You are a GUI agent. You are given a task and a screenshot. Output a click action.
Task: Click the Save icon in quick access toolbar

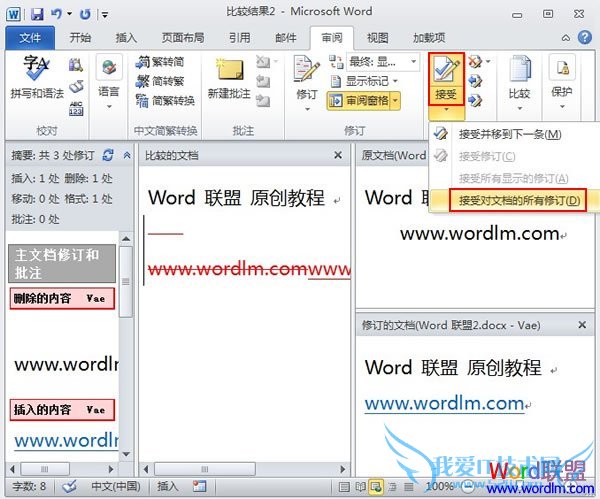[37, 14]
